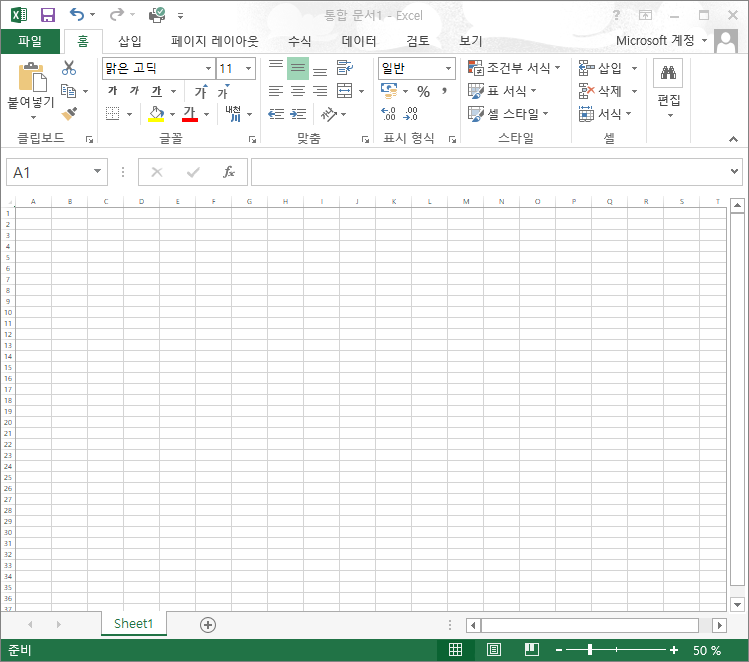
Task: Switch to the 삽입 ribbon tab
Action: click(129, 41)
